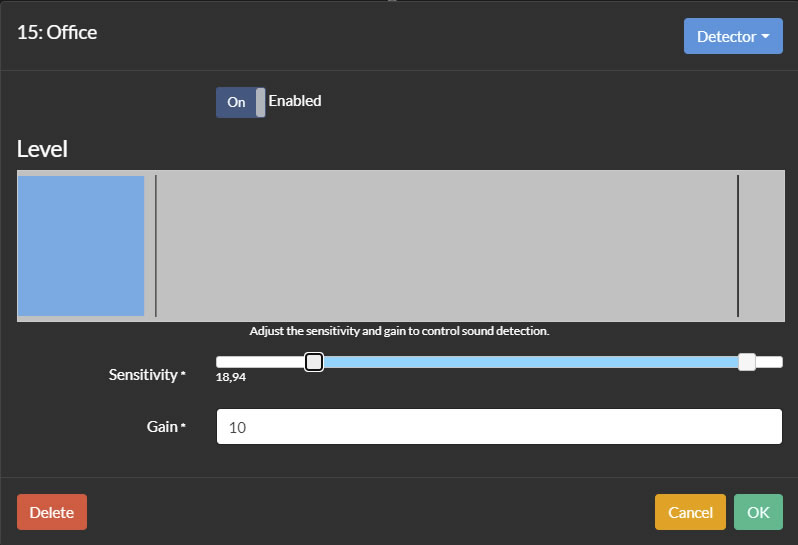Click the Gain field label
798x545 pixels.
[x=164, y=427]
